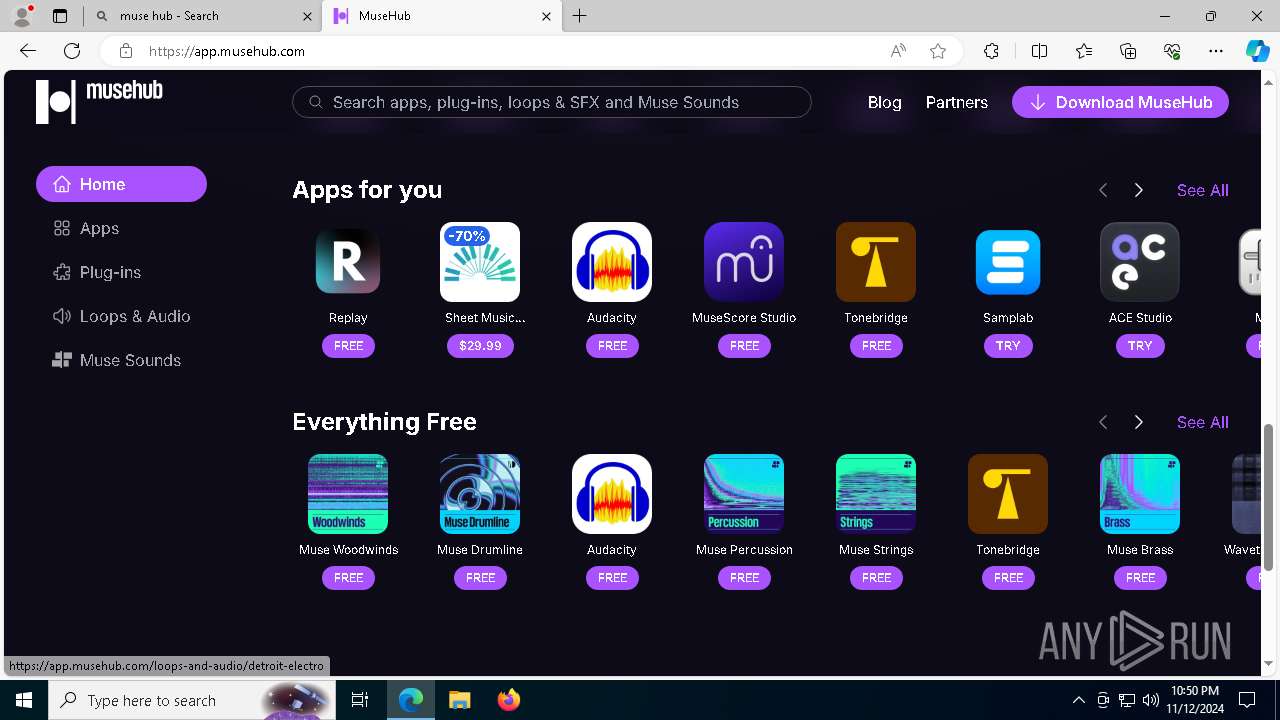This screenshot has width=1280, height=720.
Task: Open the Muse Brass icon
Action: click(1140, 494)
